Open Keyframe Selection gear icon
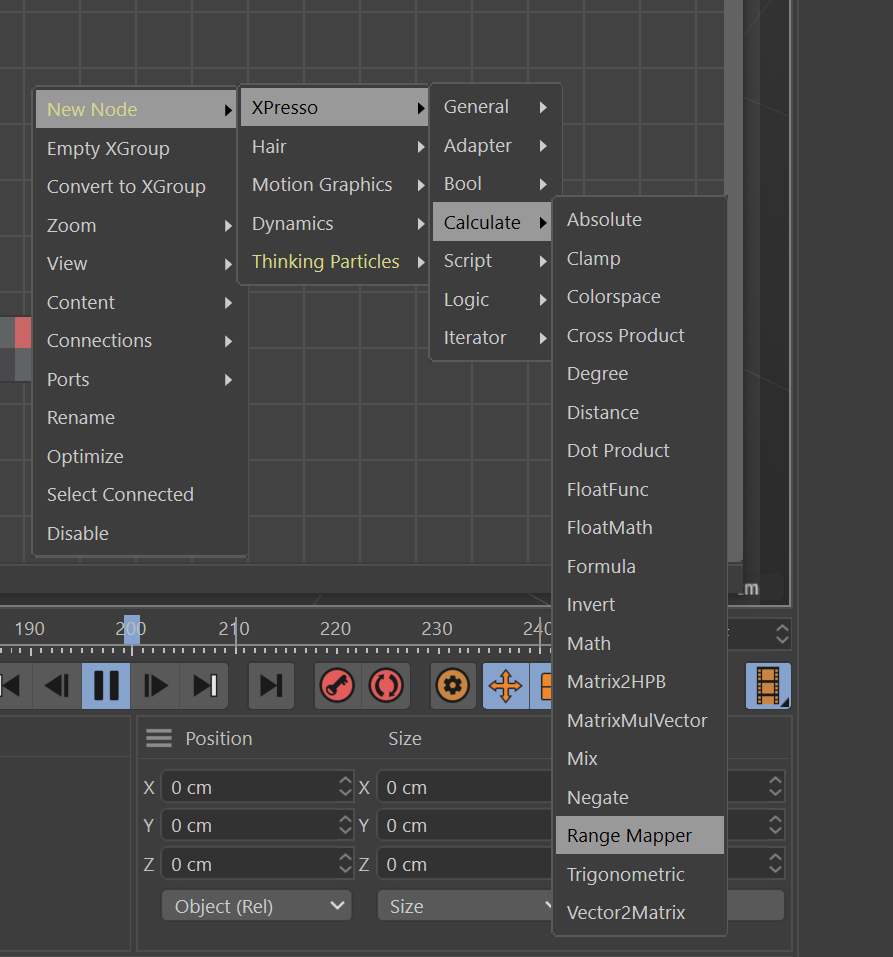This screenshot has width=893, height=957. (453, 686)
